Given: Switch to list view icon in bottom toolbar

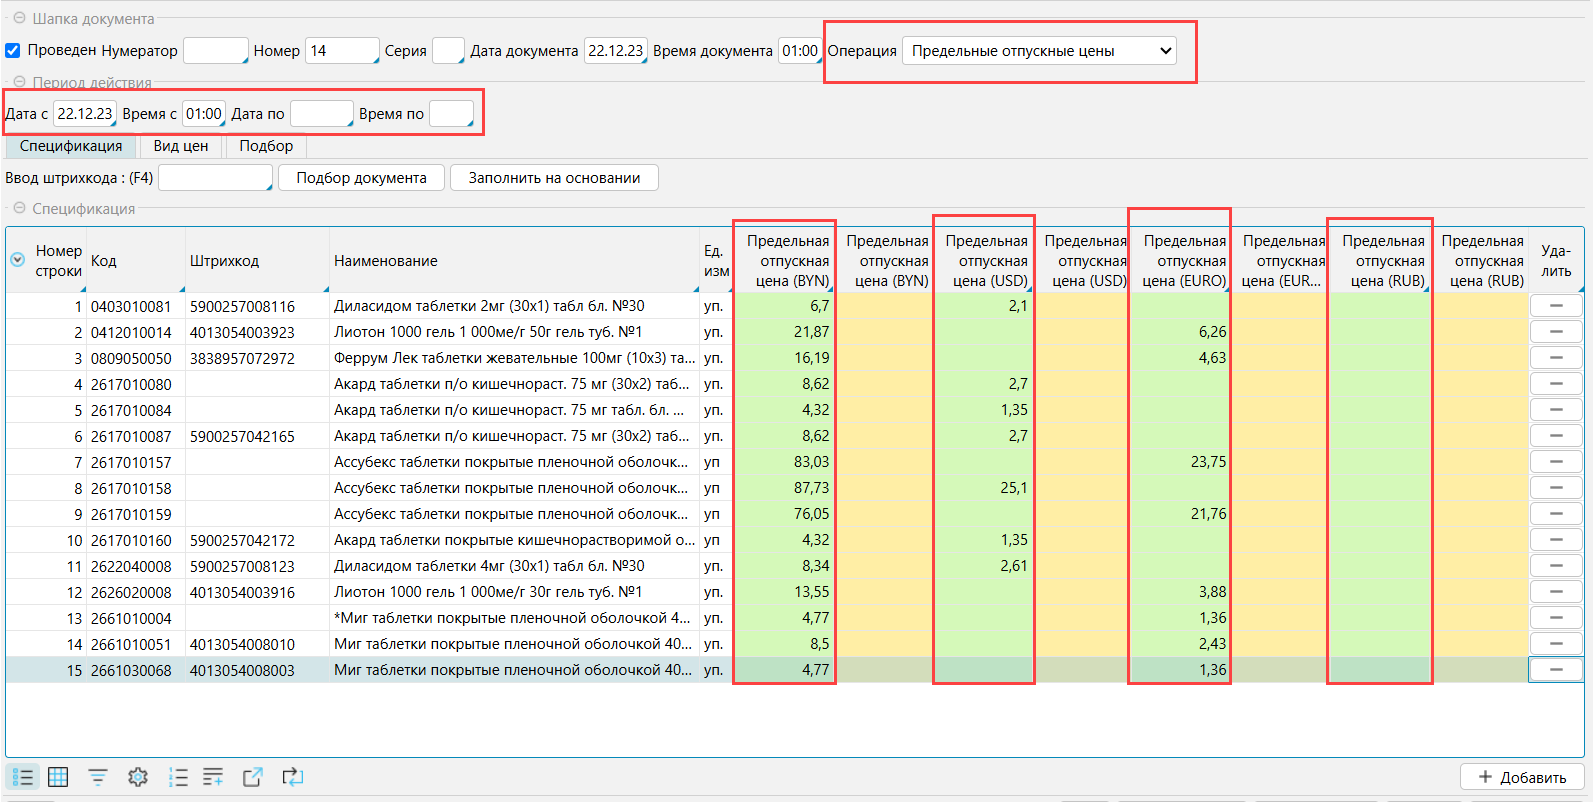Looking at the screenshot, I should [x=22, y=777].
